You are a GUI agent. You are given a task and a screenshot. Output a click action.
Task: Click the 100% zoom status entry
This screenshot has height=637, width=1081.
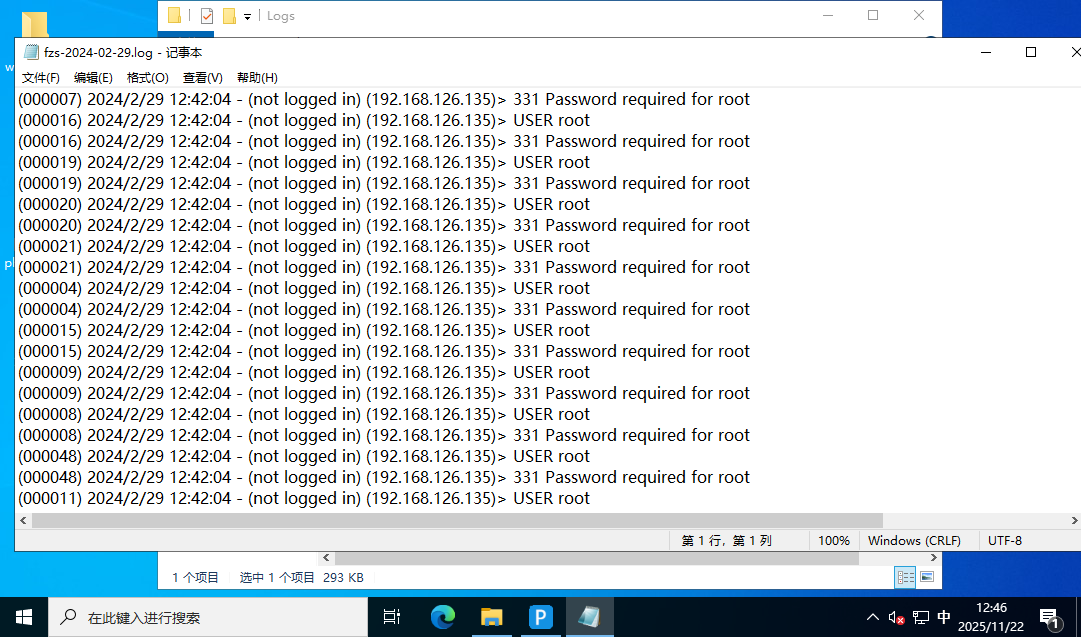point(834,540)
